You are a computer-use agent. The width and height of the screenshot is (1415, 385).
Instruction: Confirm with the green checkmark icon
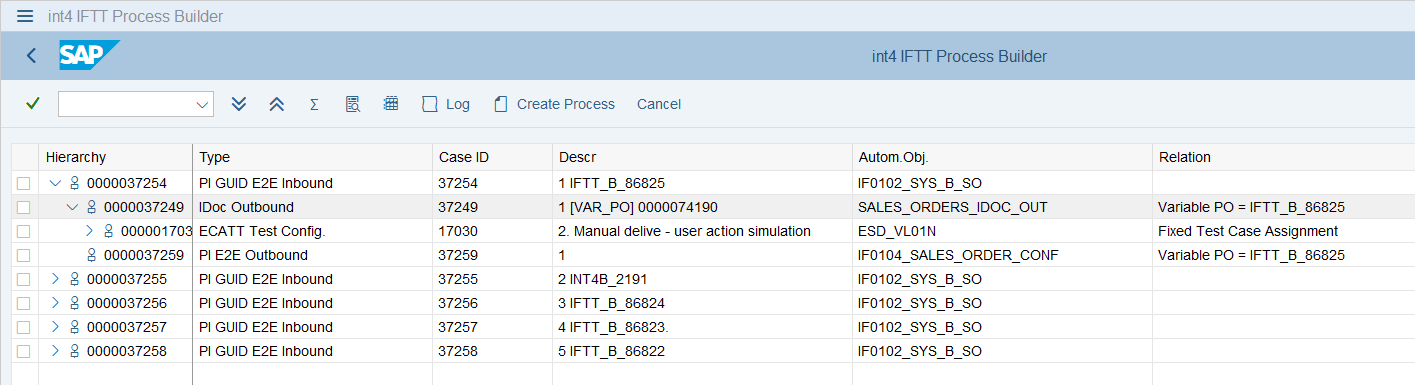tap(33, 103)
